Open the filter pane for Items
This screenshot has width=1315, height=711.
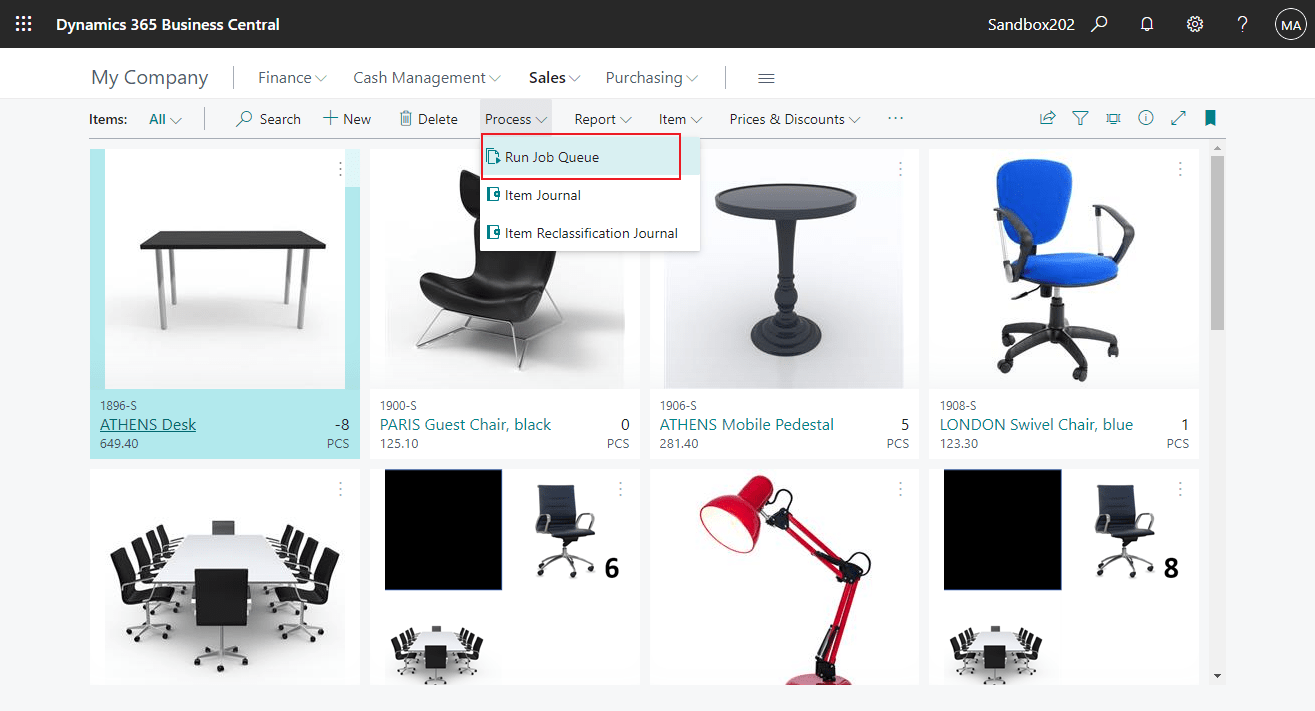[1080, 118]
